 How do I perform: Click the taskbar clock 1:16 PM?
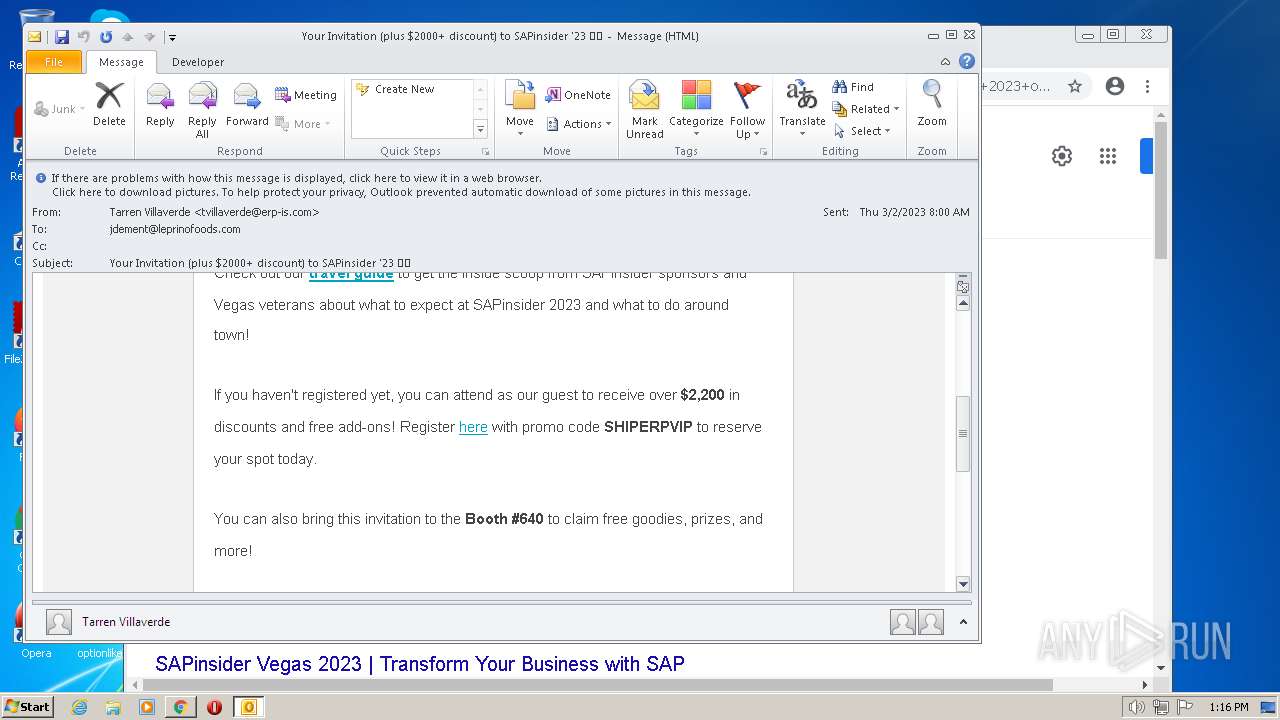[1228, 707]
